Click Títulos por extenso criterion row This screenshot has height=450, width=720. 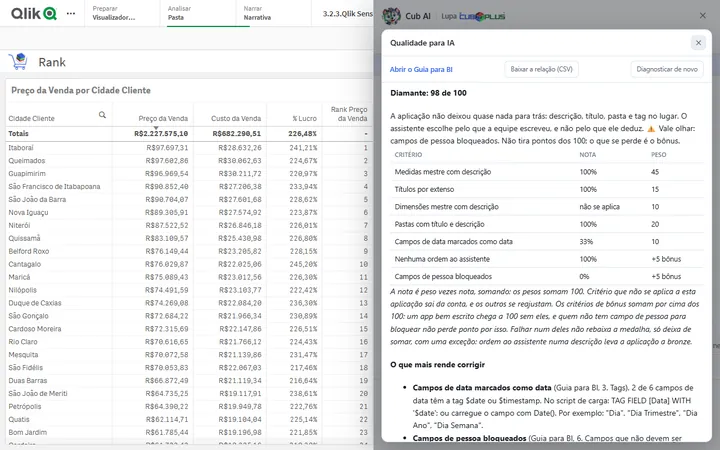pos(546,189)
